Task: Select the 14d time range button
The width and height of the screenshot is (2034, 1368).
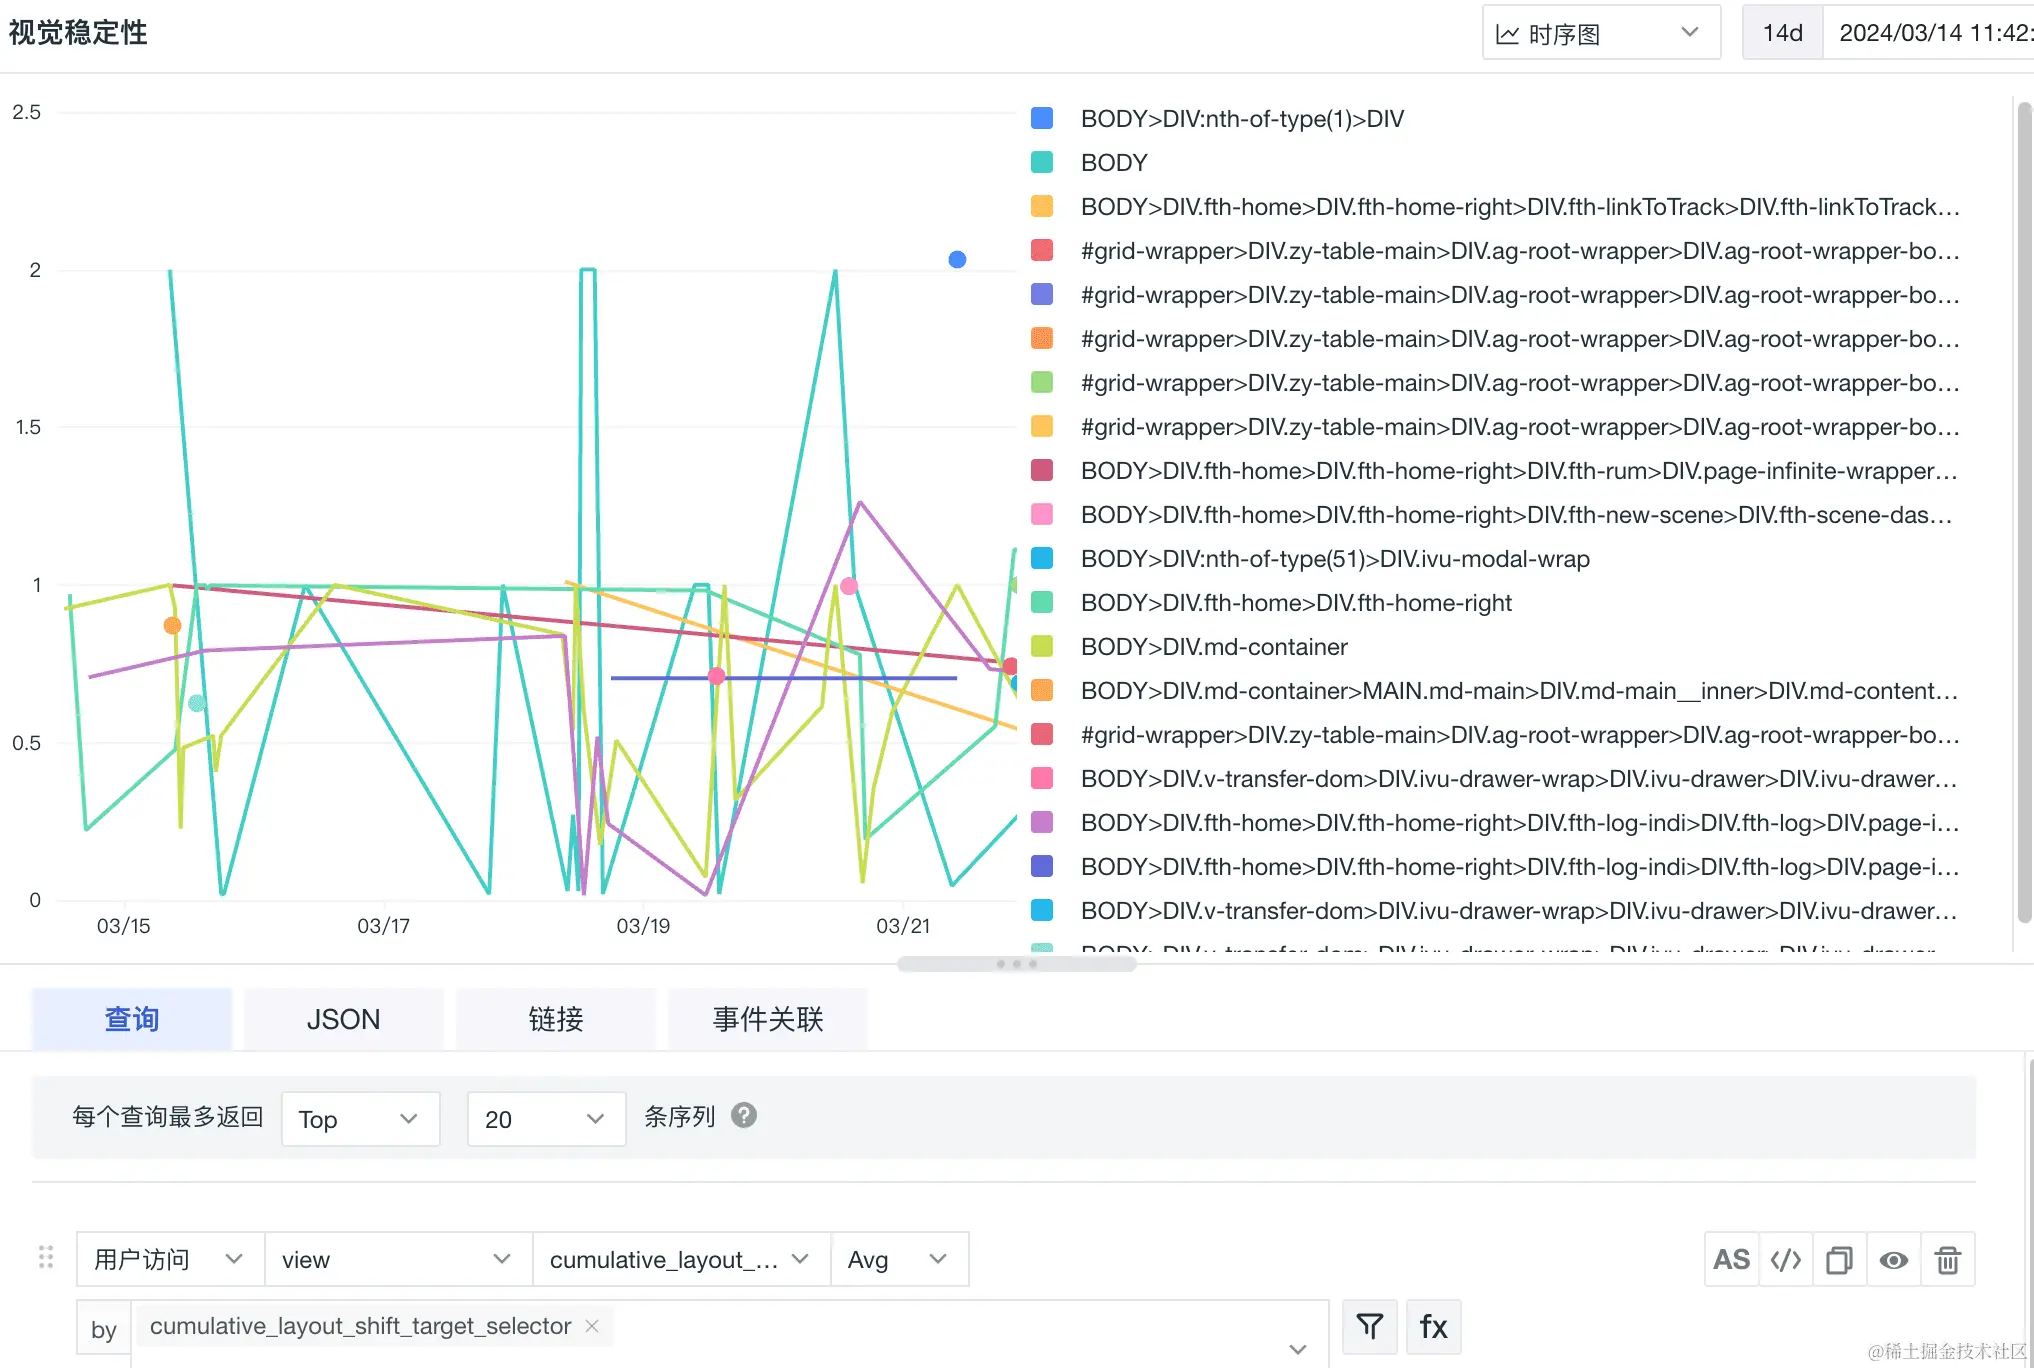Action: coord(1782,33)
